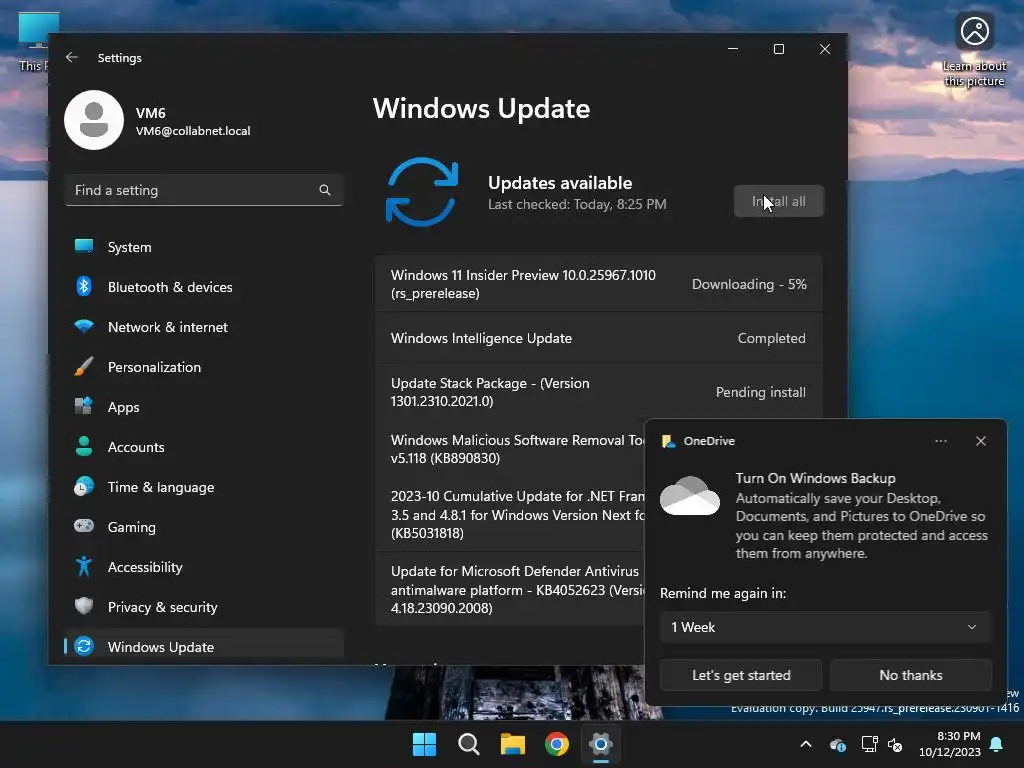This screenshot has height=768, width=1024.
Task: Open the System settings page
Action: [x=204, y=247]
